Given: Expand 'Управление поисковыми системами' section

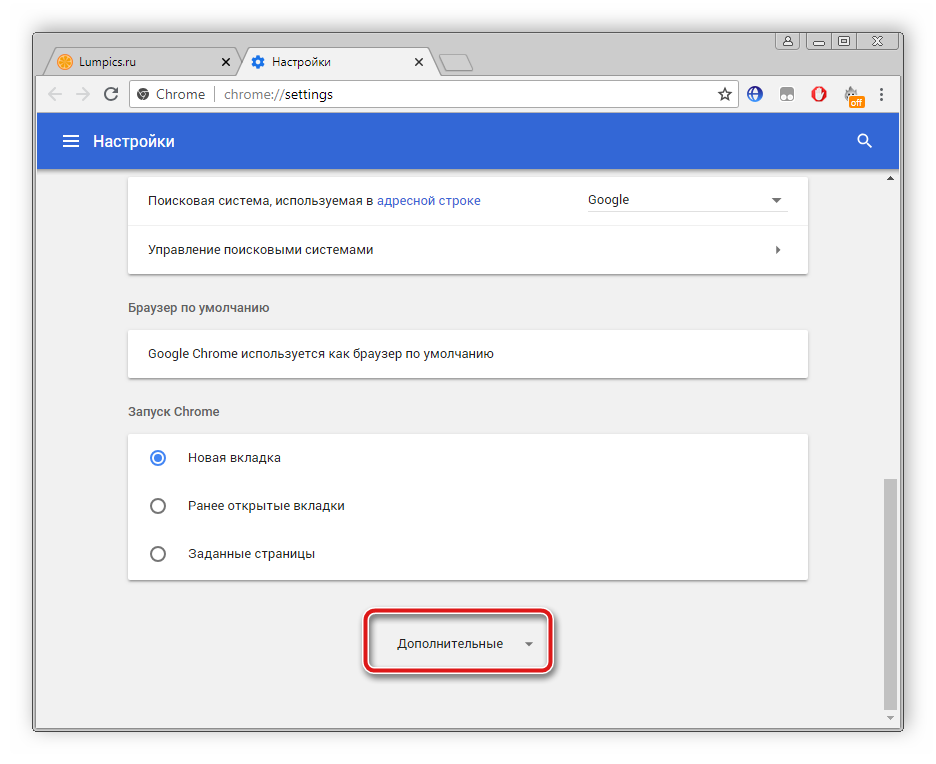Looking at the screenshot, I should click(467, 250).
